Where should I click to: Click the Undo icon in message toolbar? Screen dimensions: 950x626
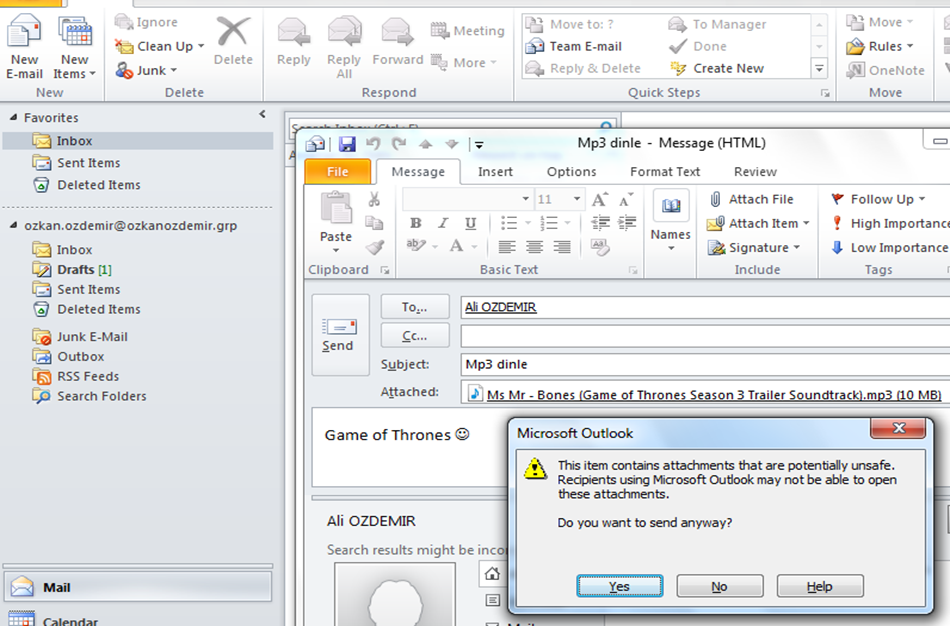[x=373, y=144]
